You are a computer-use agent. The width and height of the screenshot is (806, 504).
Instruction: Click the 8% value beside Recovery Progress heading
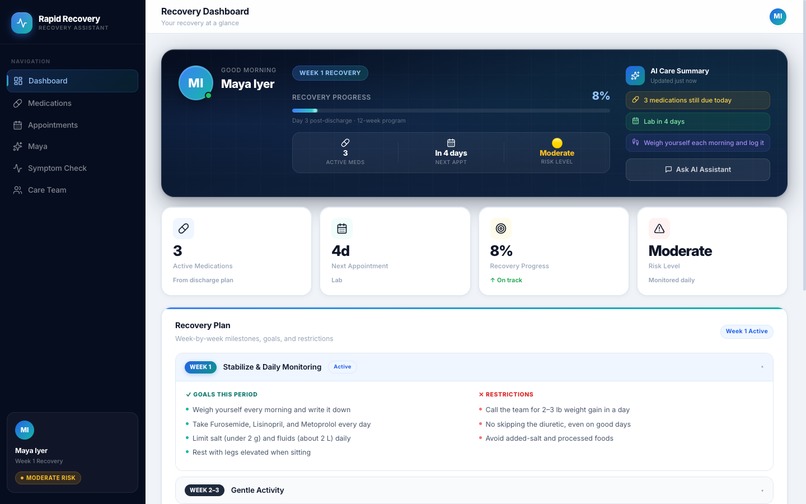pos(600,96)
